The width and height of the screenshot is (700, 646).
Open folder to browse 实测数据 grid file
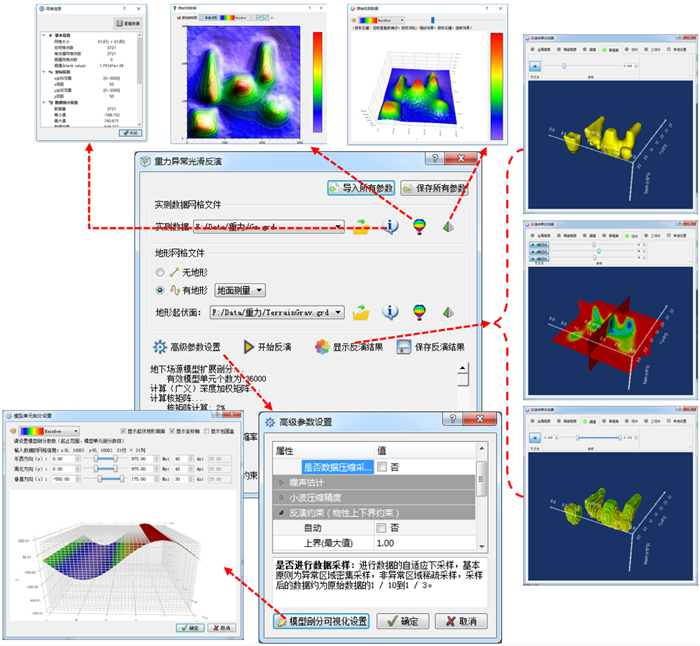361,227
